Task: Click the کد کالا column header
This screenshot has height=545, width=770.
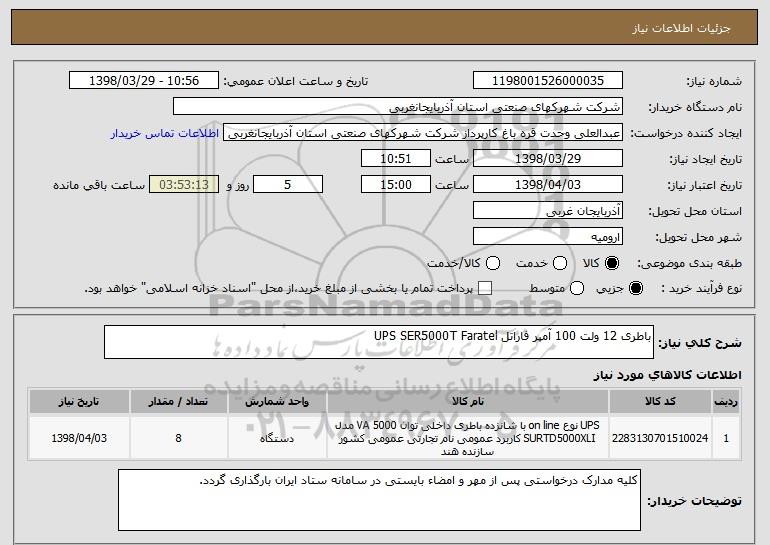Action: click(660, 402)
